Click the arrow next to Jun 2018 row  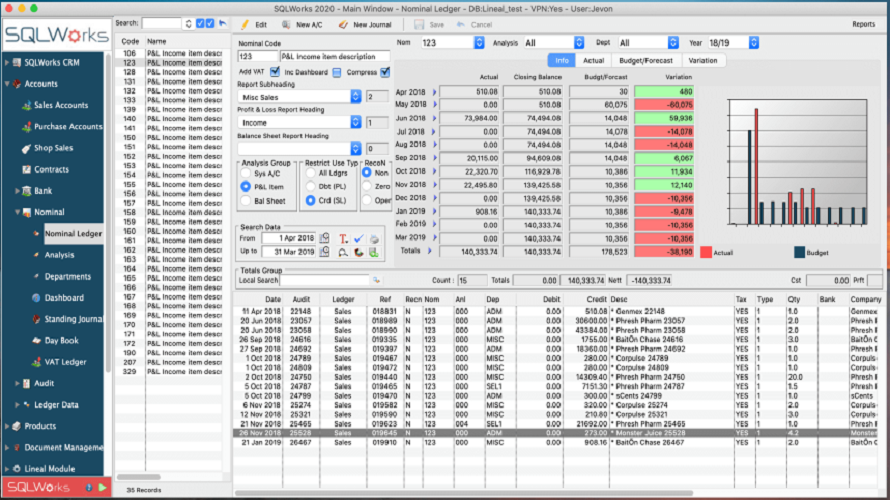[435, 118]
